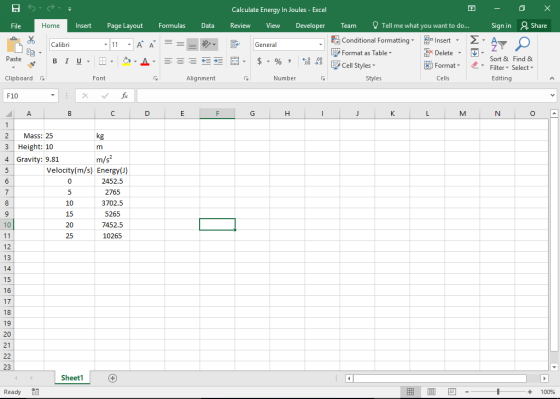The width and height of the screenshot is (560, 399).
Task: Add new sheet with plus icon
Action: (112, 378)
